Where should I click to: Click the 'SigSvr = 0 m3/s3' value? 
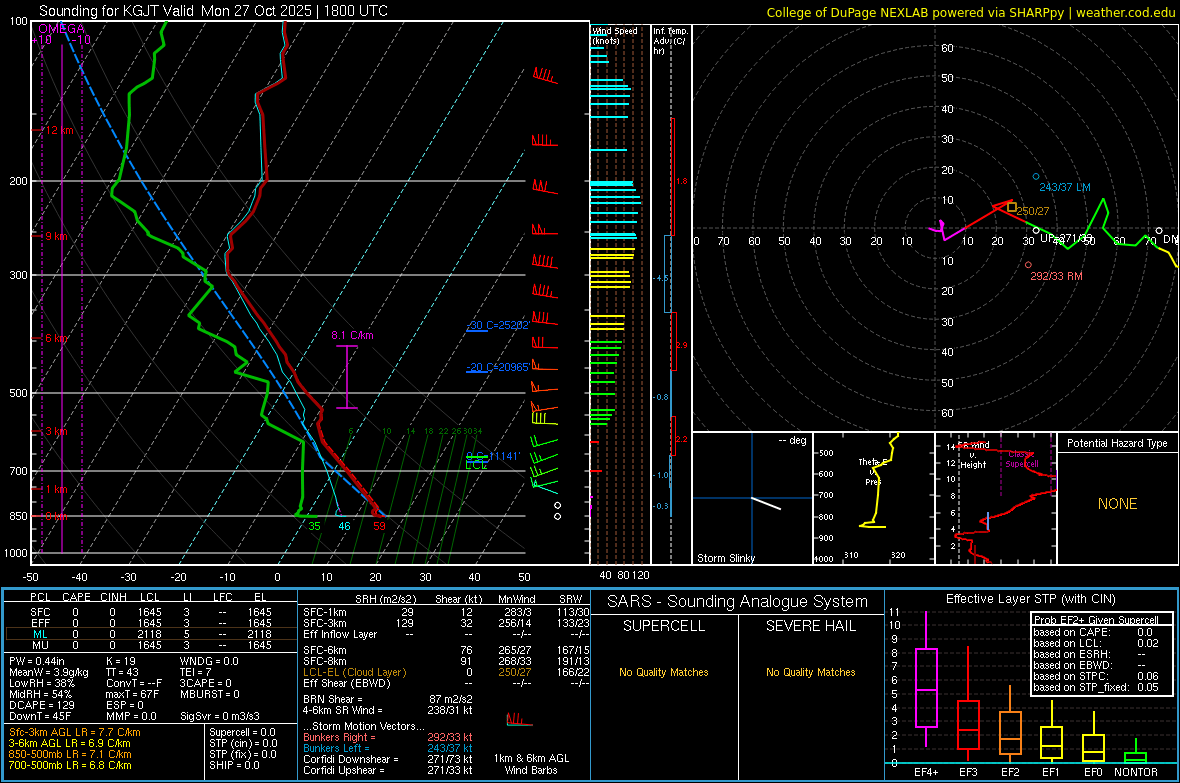point(220,716)
